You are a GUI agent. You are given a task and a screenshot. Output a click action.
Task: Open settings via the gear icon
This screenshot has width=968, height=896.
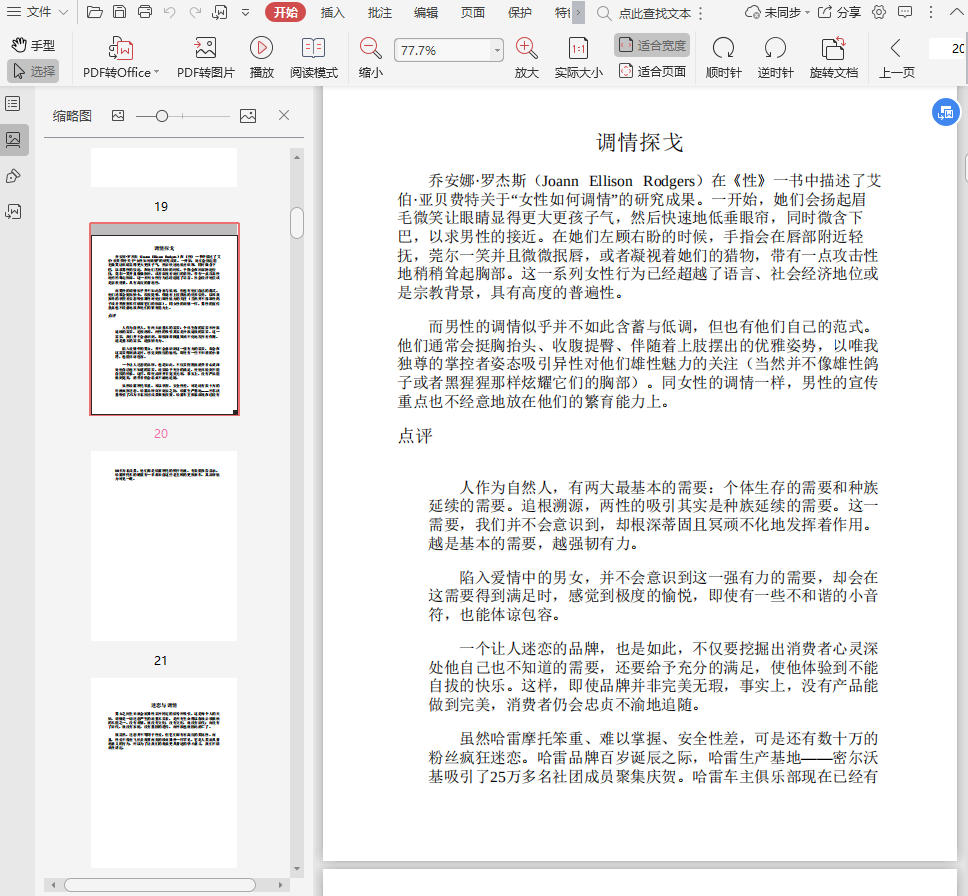point(879,12)
